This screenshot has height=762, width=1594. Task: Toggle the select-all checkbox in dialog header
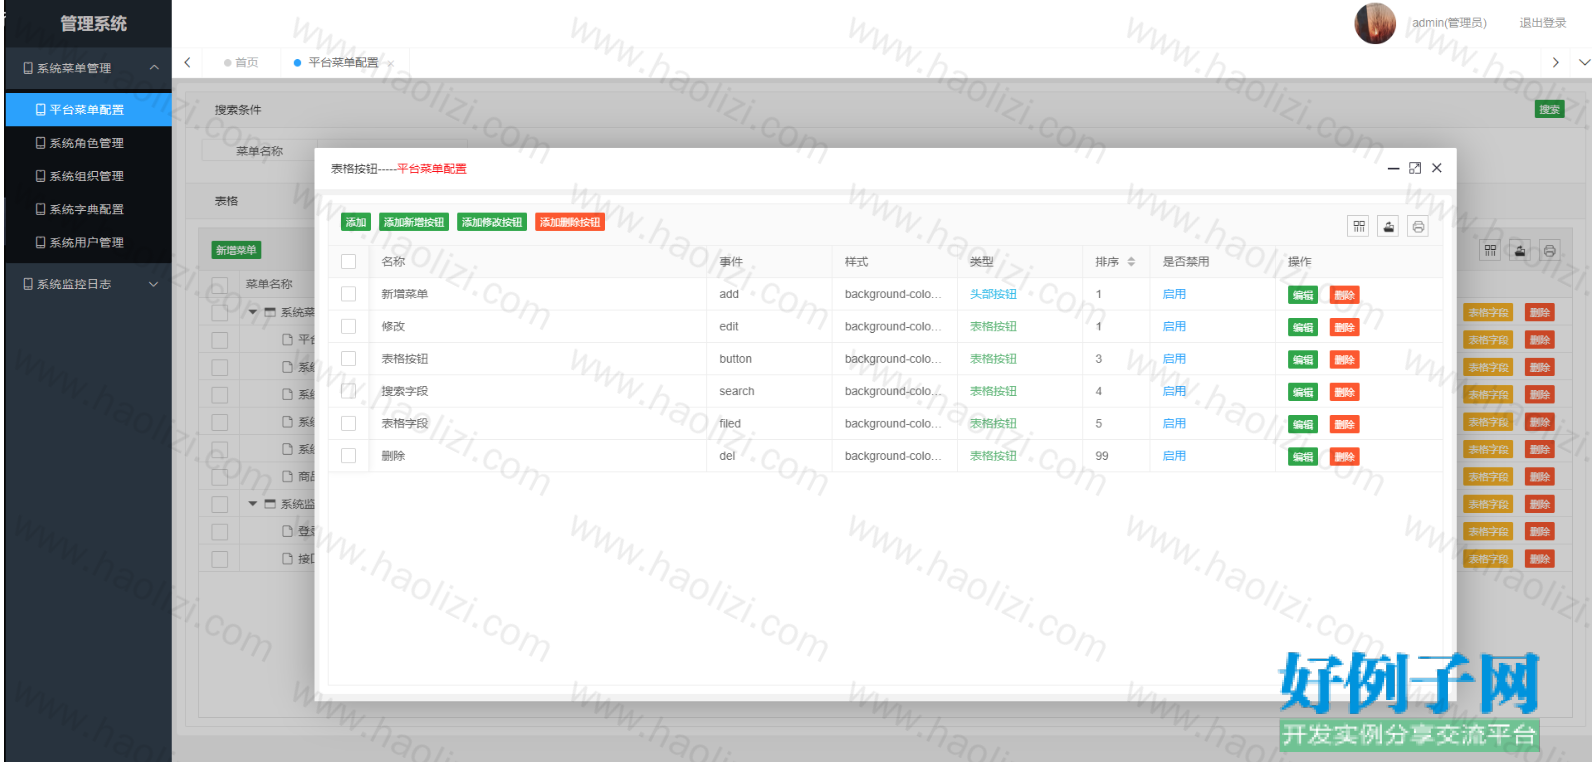(348, 262)
